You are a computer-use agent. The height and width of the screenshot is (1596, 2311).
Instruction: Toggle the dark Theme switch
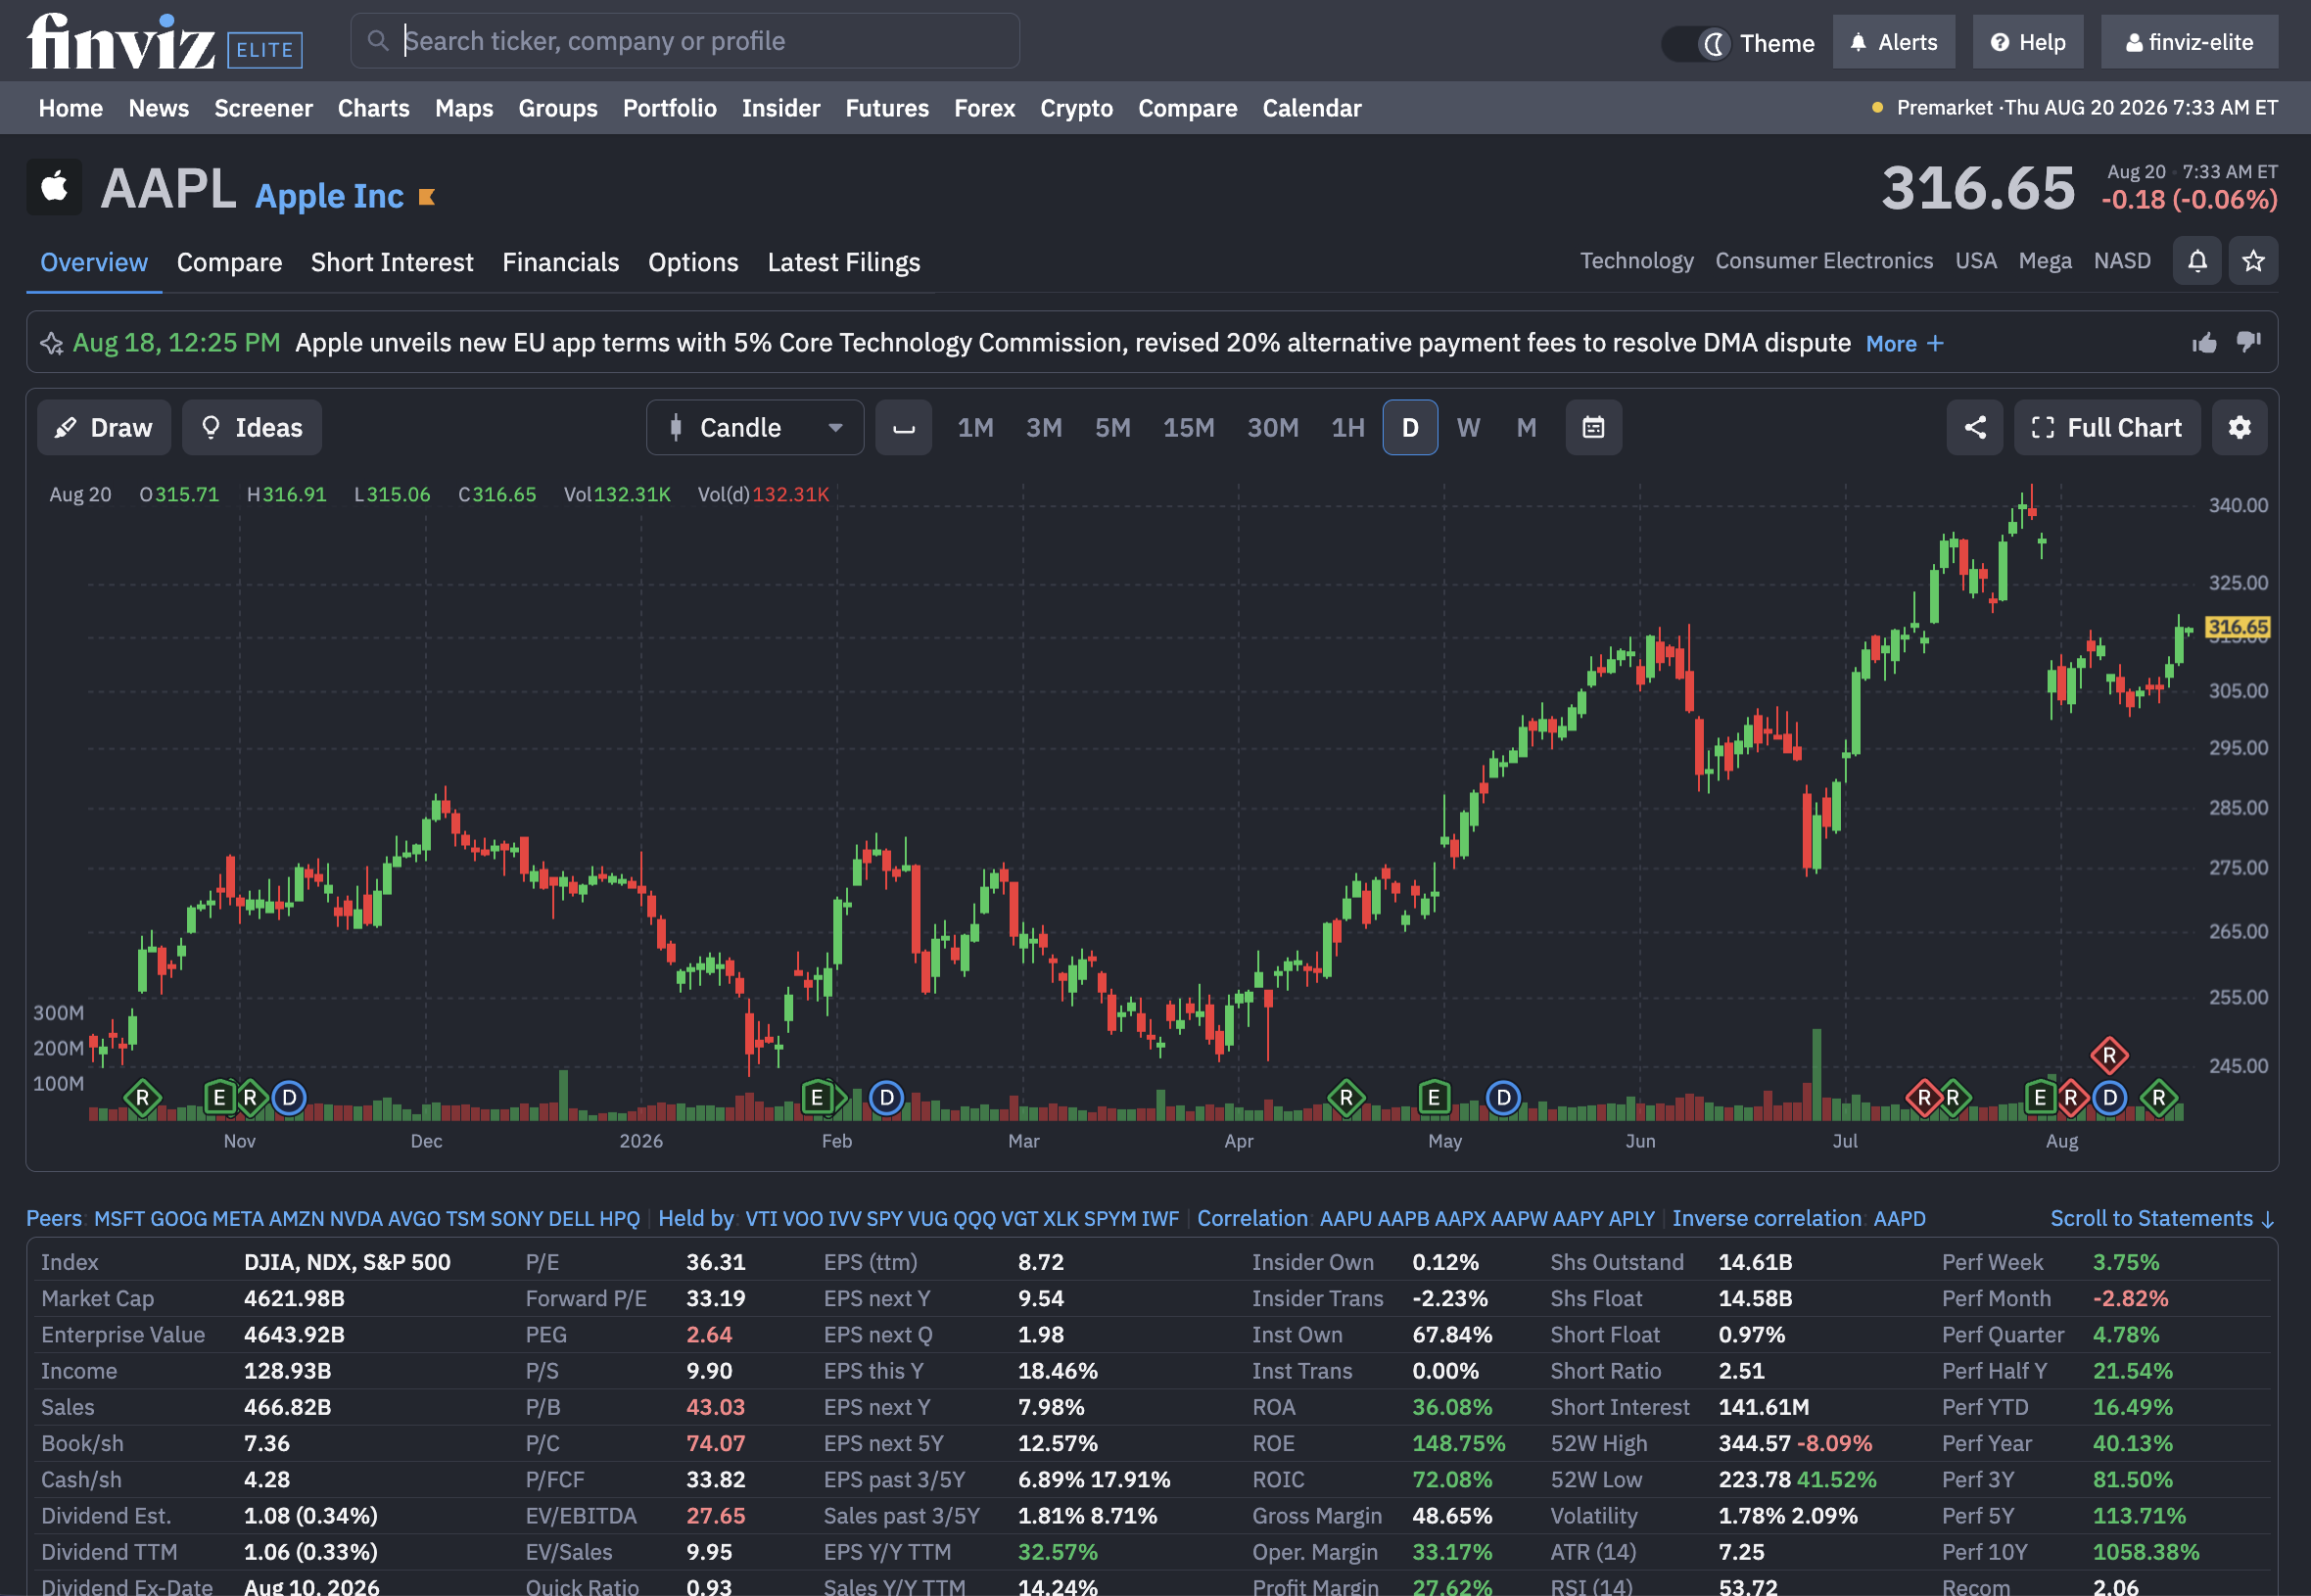point(1697,44)
